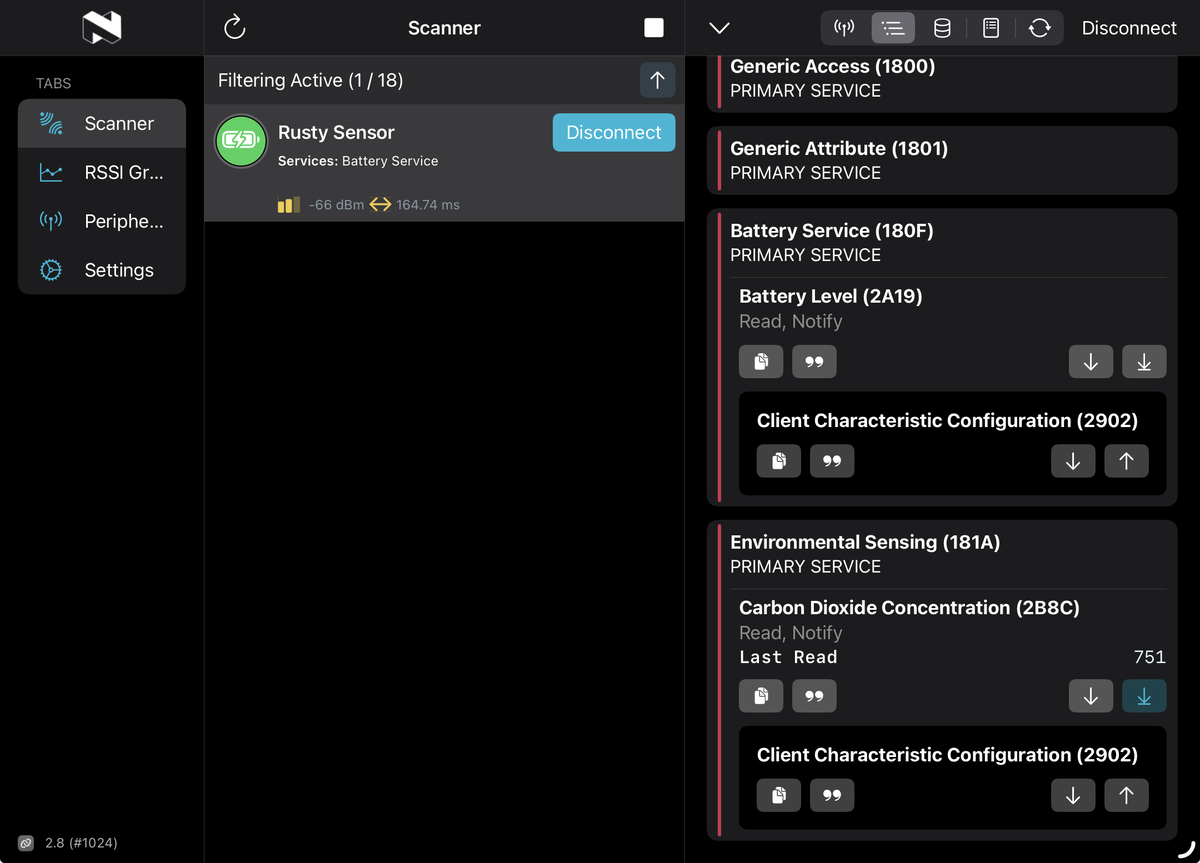
Task: Switch to the Settings tab
Action: pos(100,270)
